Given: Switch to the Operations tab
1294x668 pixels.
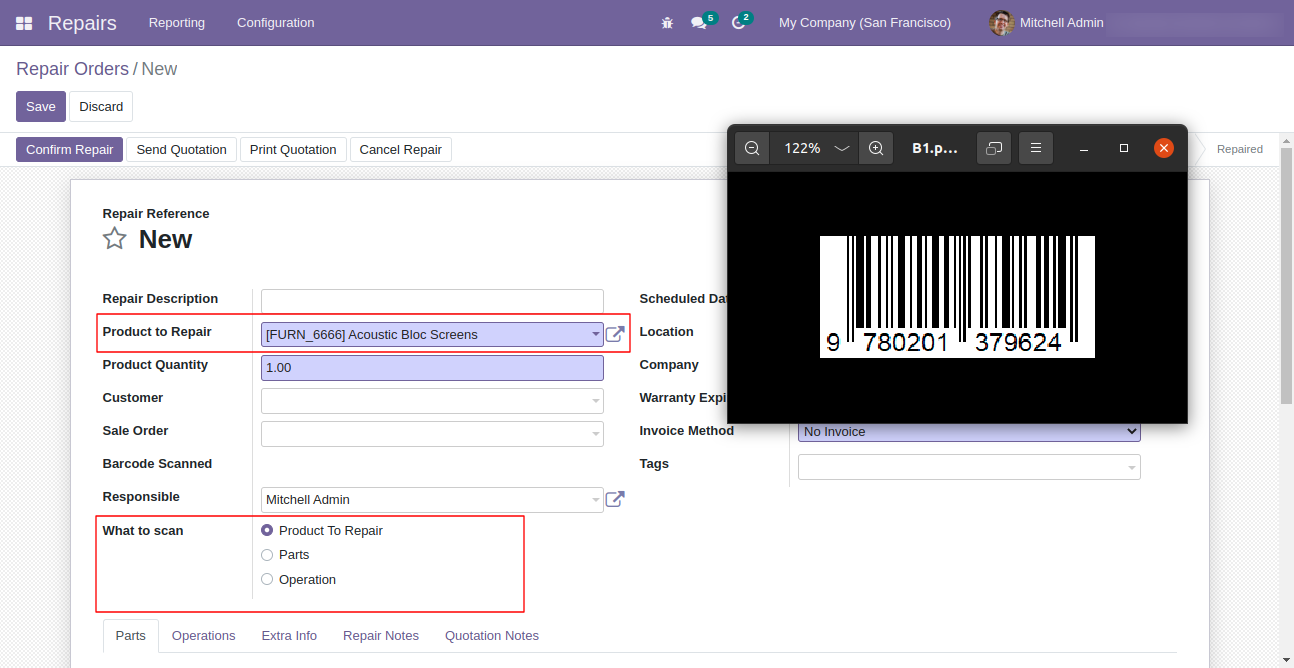Looking at the screenshot, I should click(x=204, y=636).
